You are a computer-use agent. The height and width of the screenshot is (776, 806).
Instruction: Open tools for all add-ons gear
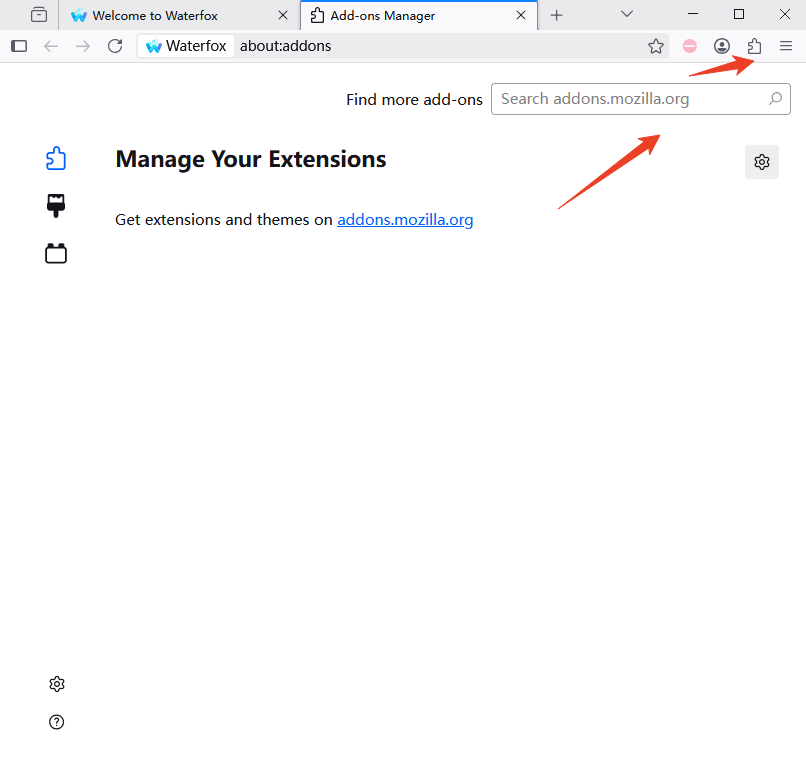point(762,162)
